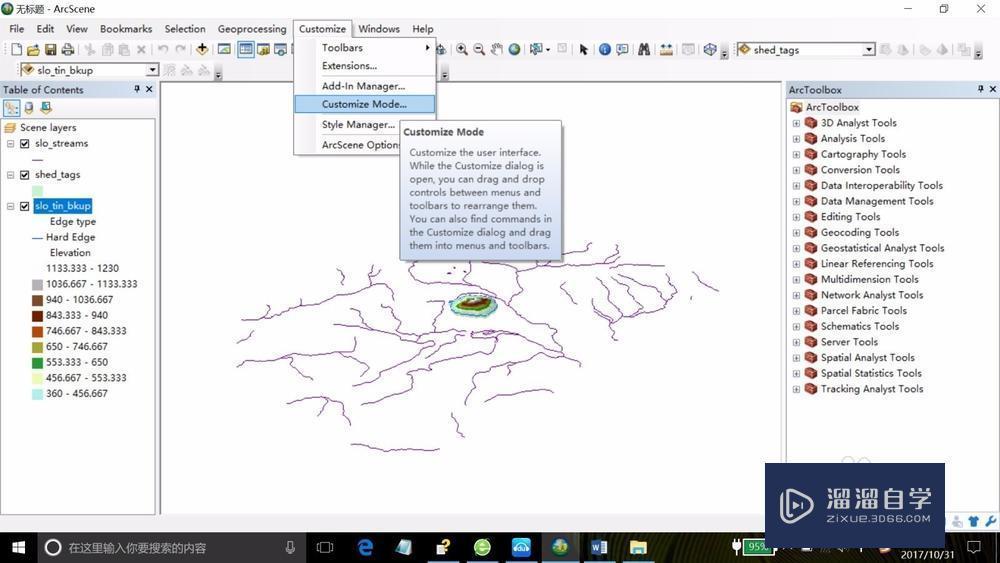Collapse the shed_tags layer legend

(x=10, y=175)
